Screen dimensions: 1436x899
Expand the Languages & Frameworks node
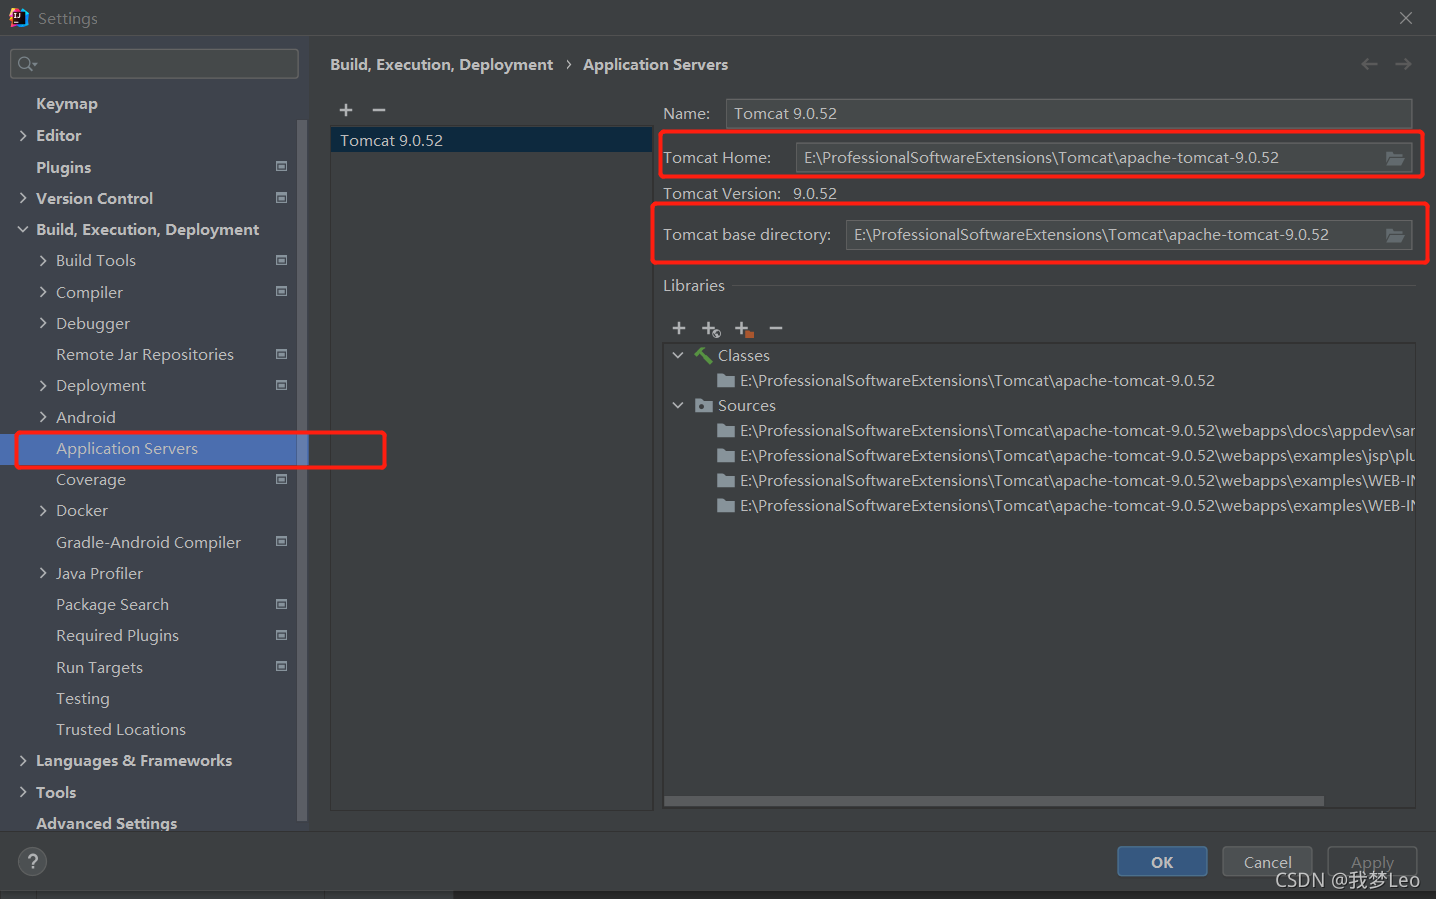click(x=23, y=761)
